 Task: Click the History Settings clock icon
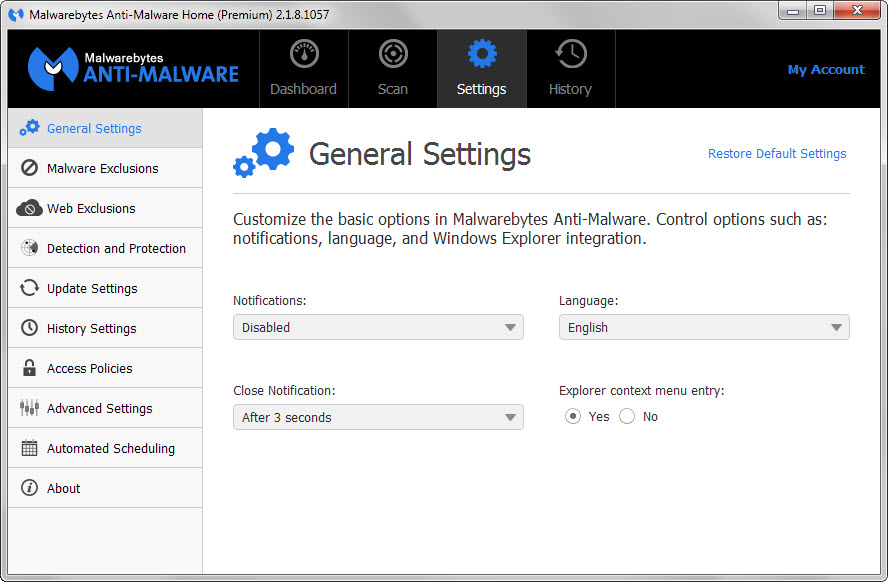29,328
